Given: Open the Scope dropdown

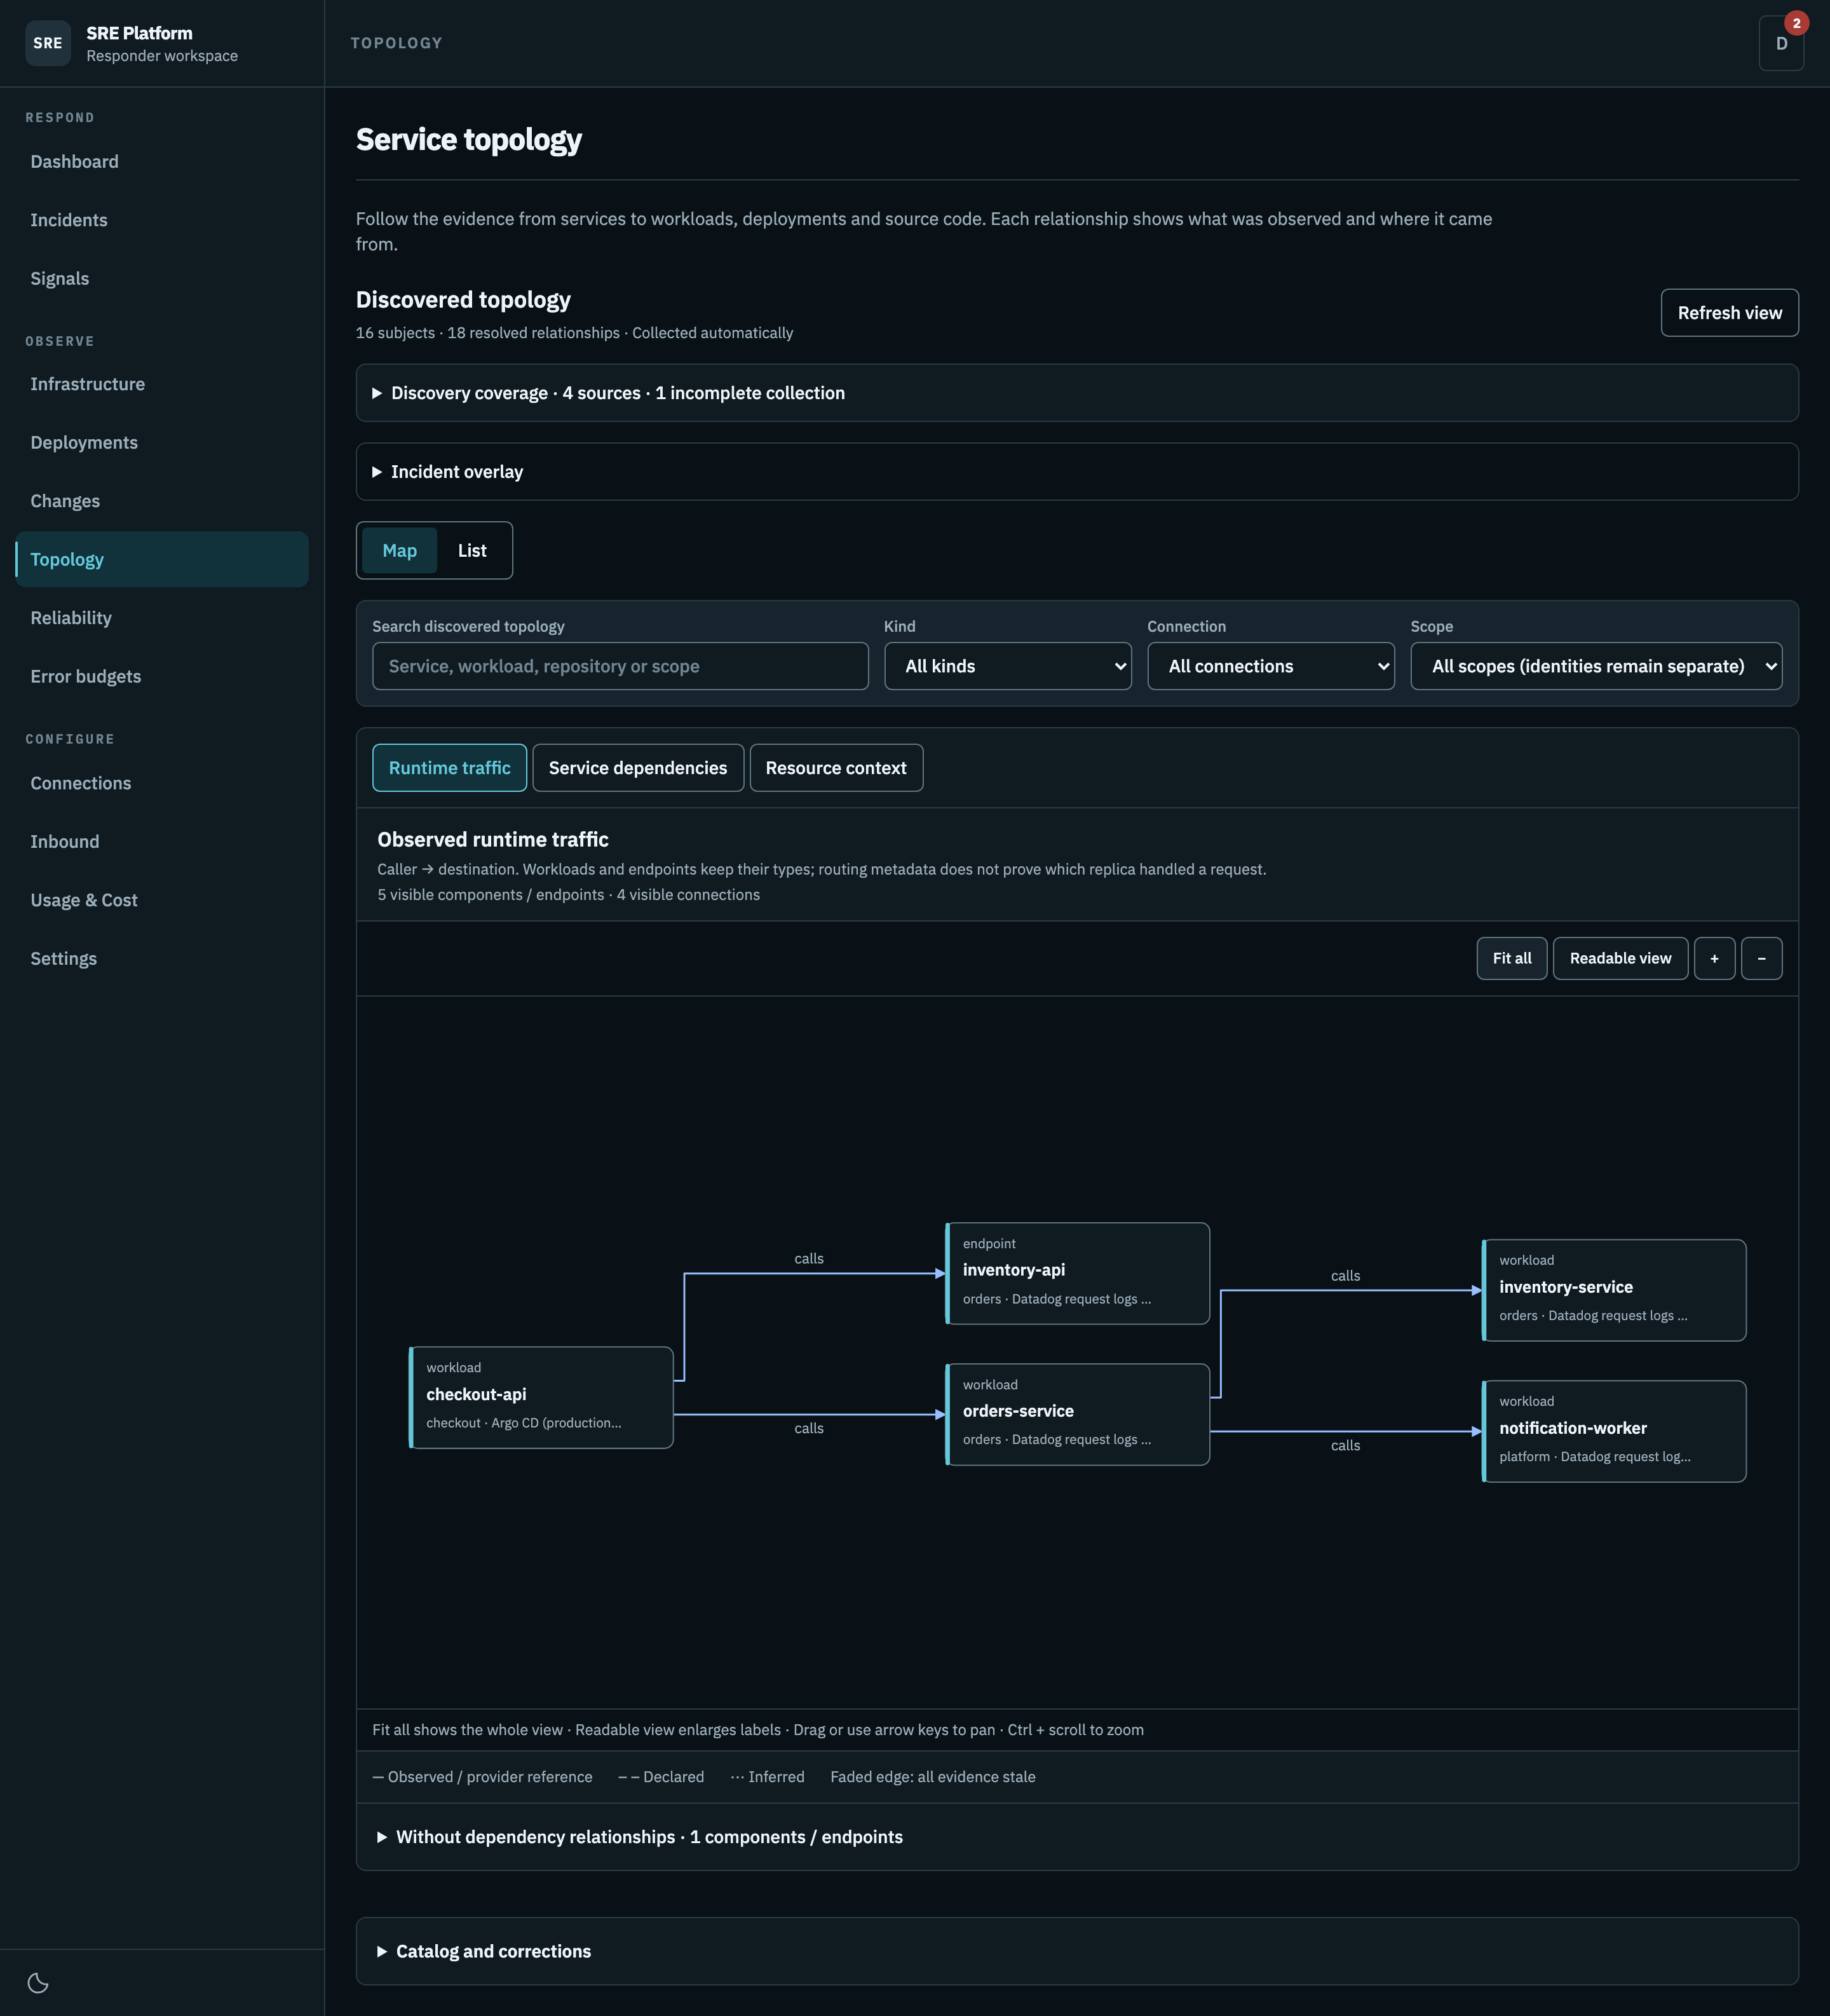Looking at the screenshot, I should [x=1596, y=666].
